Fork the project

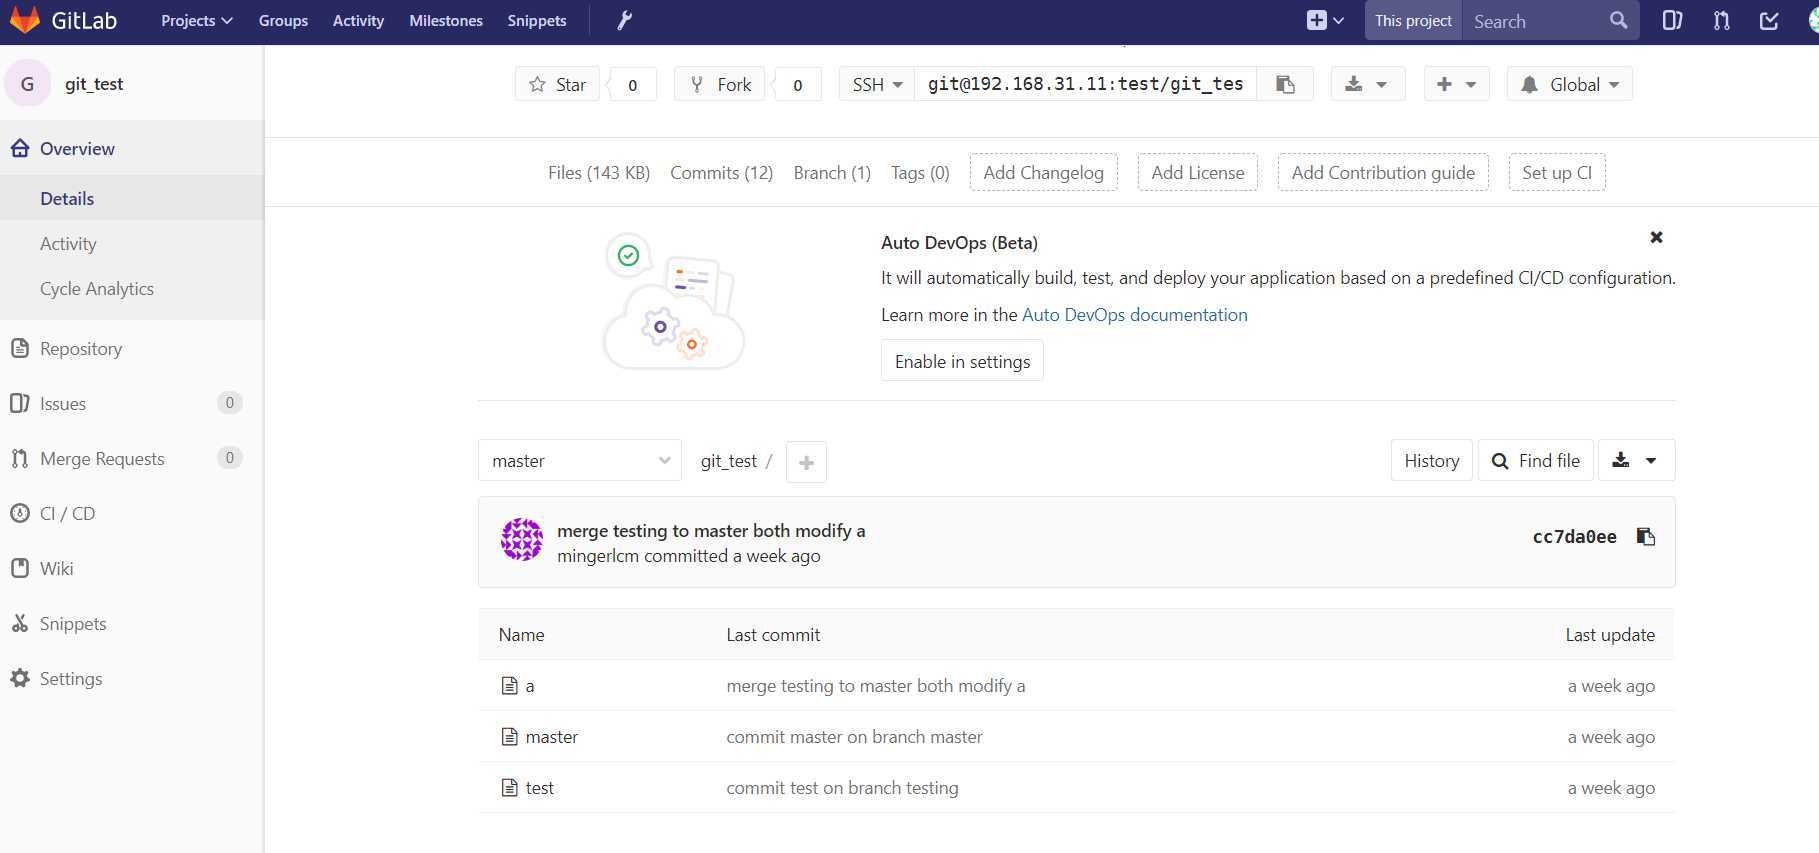click(x=720, y=84)
